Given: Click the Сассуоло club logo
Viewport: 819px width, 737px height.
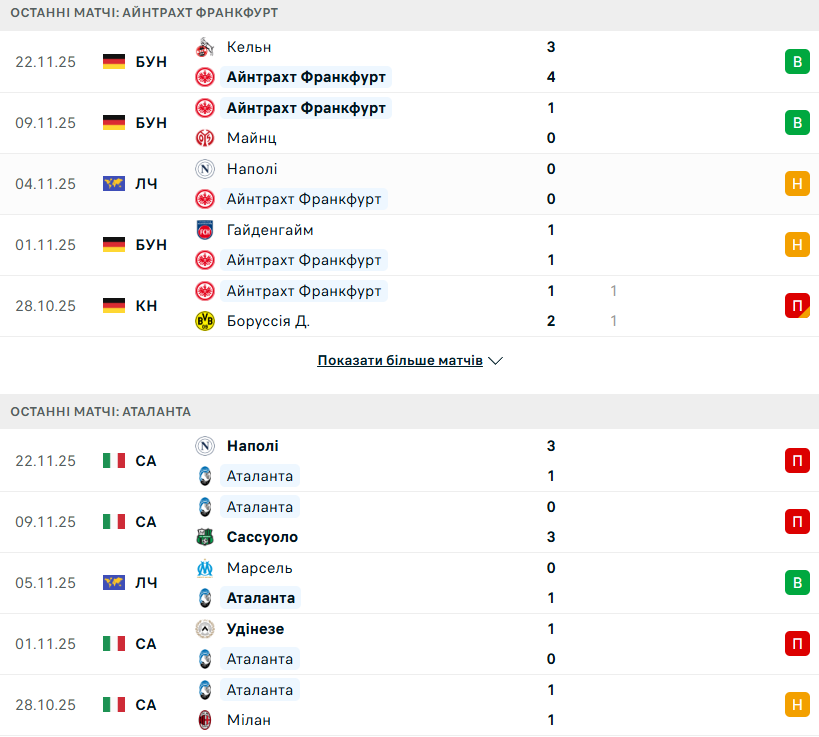Looking at the screenshot, I should coord(205,537).
